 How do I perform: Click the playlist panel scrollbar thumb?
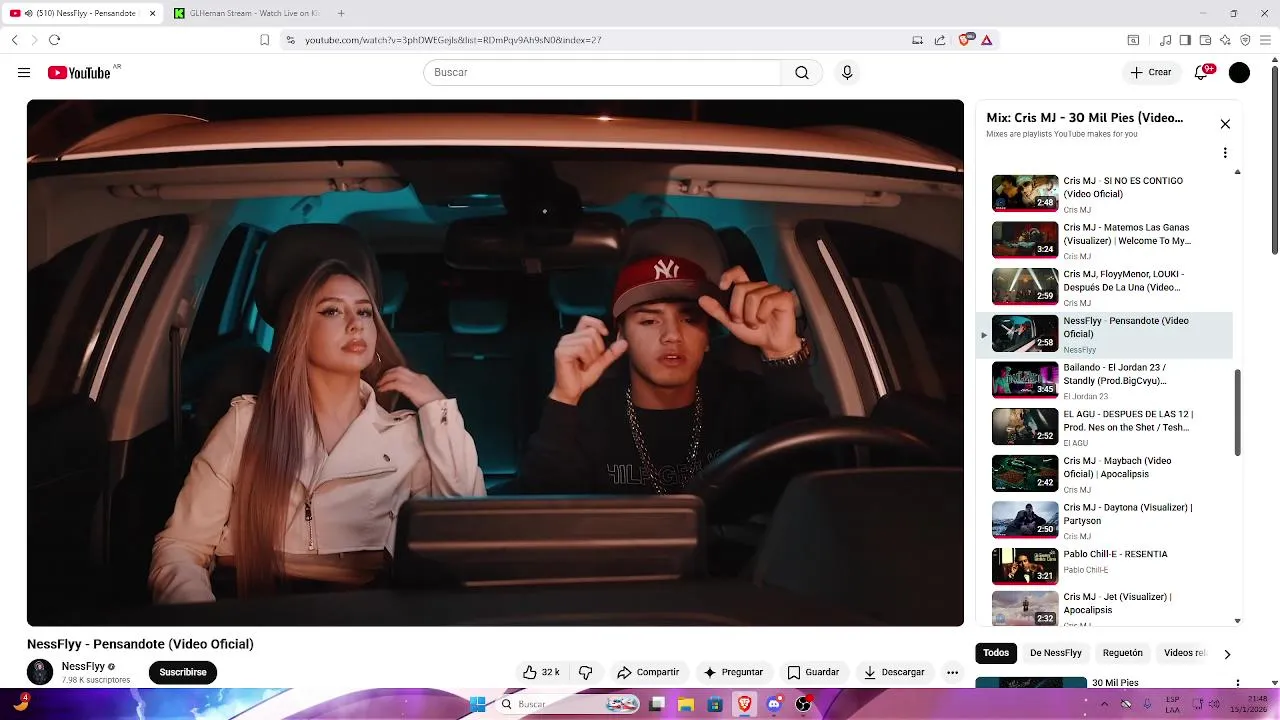[x=1237, y=413]
